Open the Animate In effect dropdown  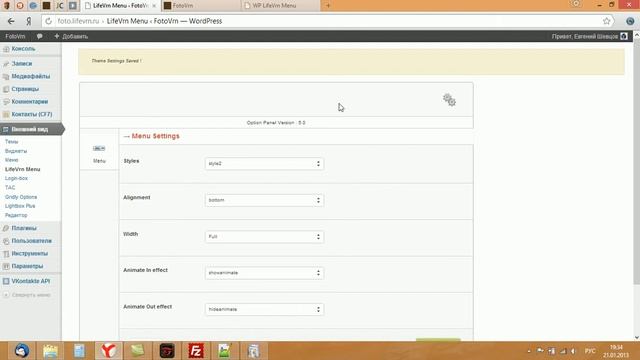264,273
